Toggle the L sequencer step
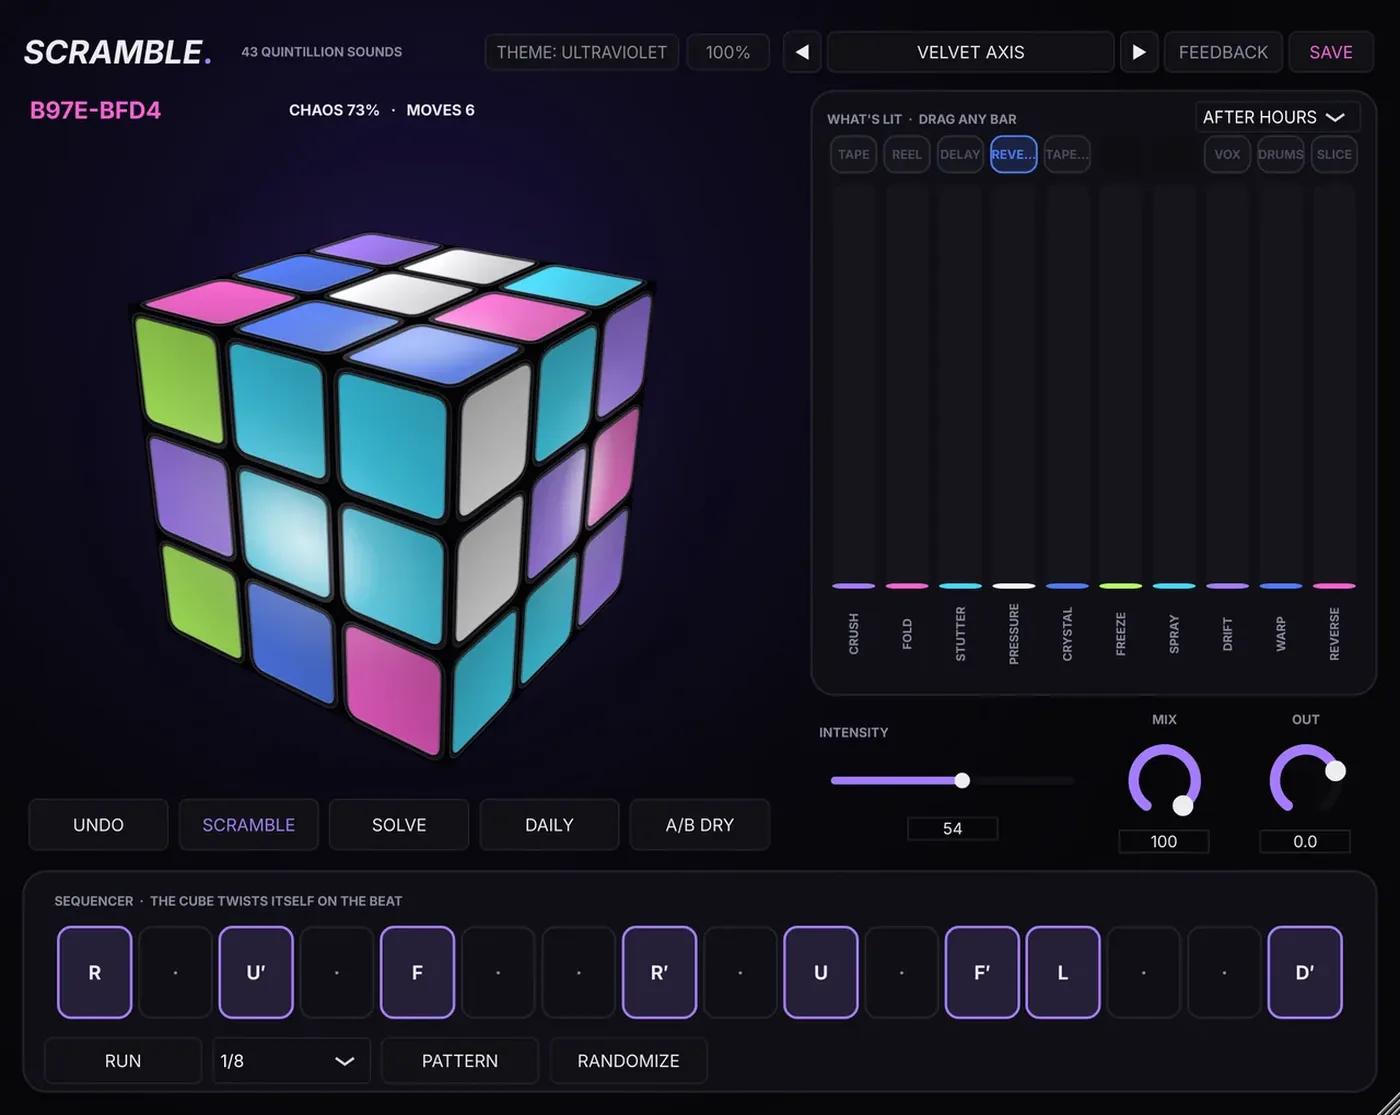 click(1063, 972)
